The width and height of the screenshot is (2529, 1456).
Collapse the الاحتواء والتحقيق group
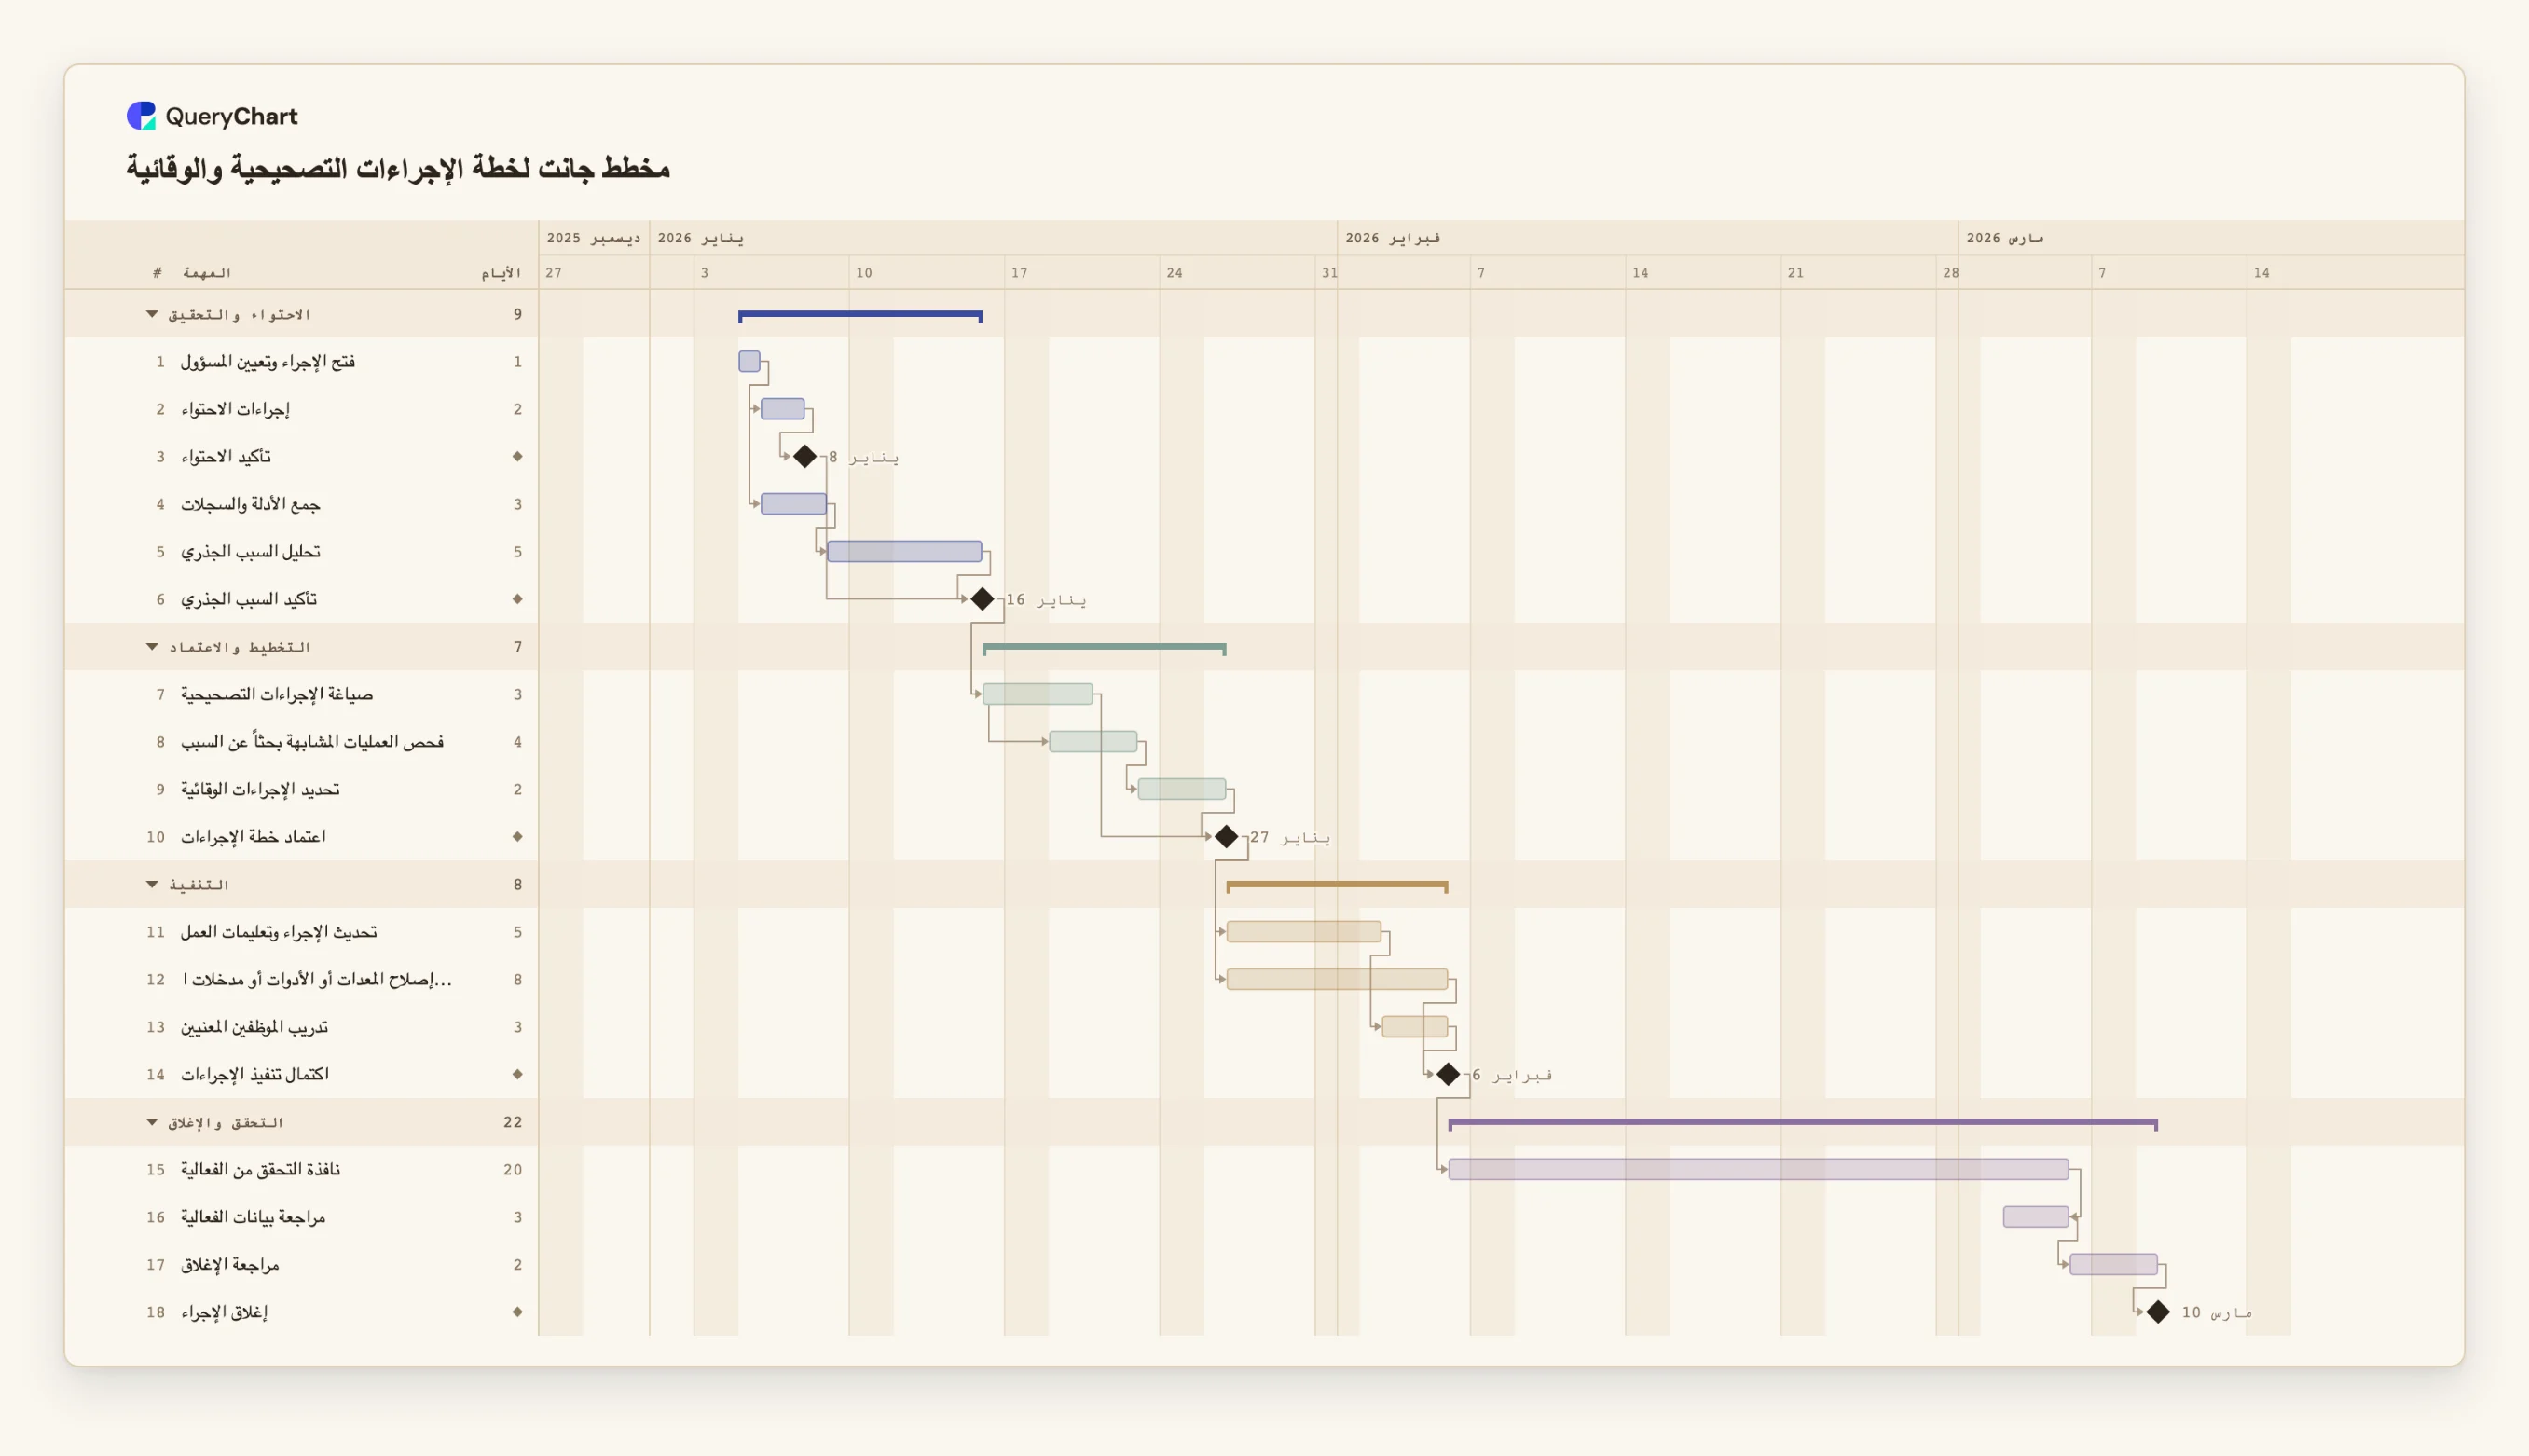point(152,315)
